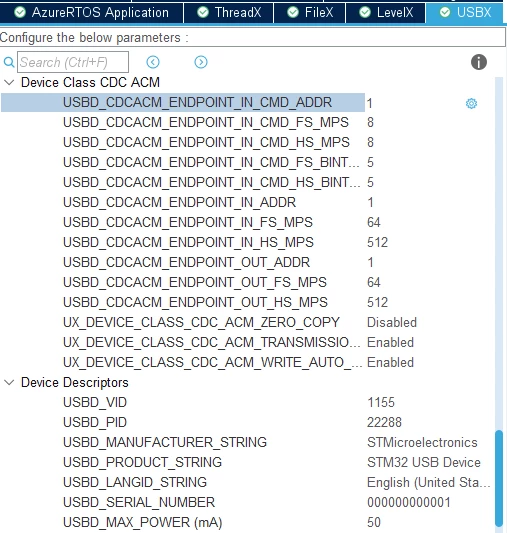Select USBD_MANUFACTURER_STRING parameter
Screen dimensions: 507x533
165,443
